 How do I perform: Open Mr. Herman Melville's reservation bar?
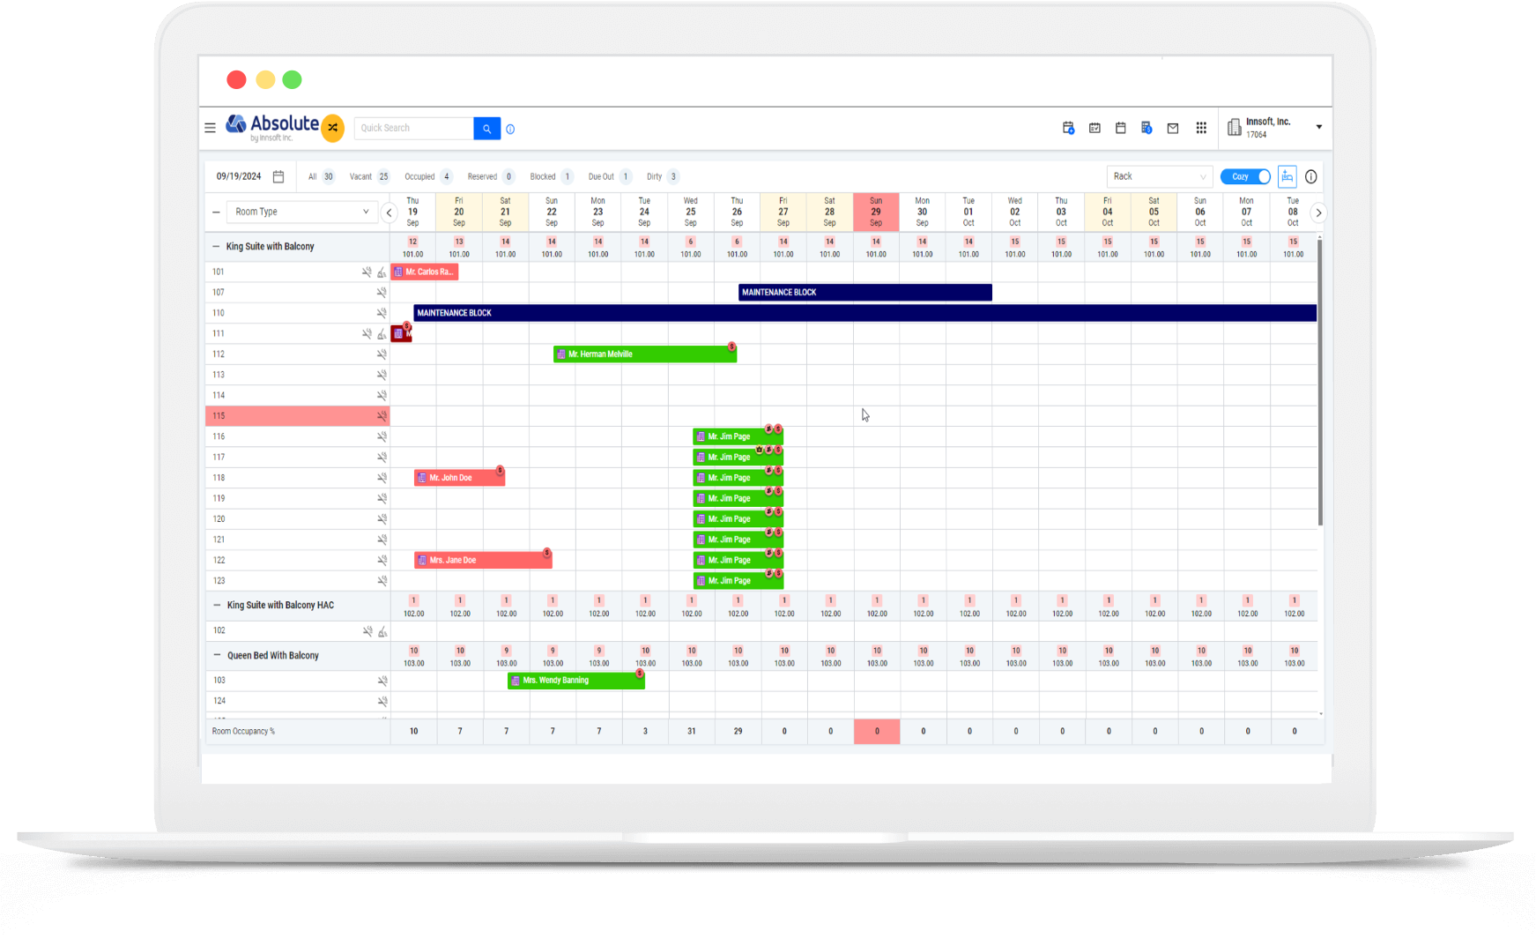644,353
